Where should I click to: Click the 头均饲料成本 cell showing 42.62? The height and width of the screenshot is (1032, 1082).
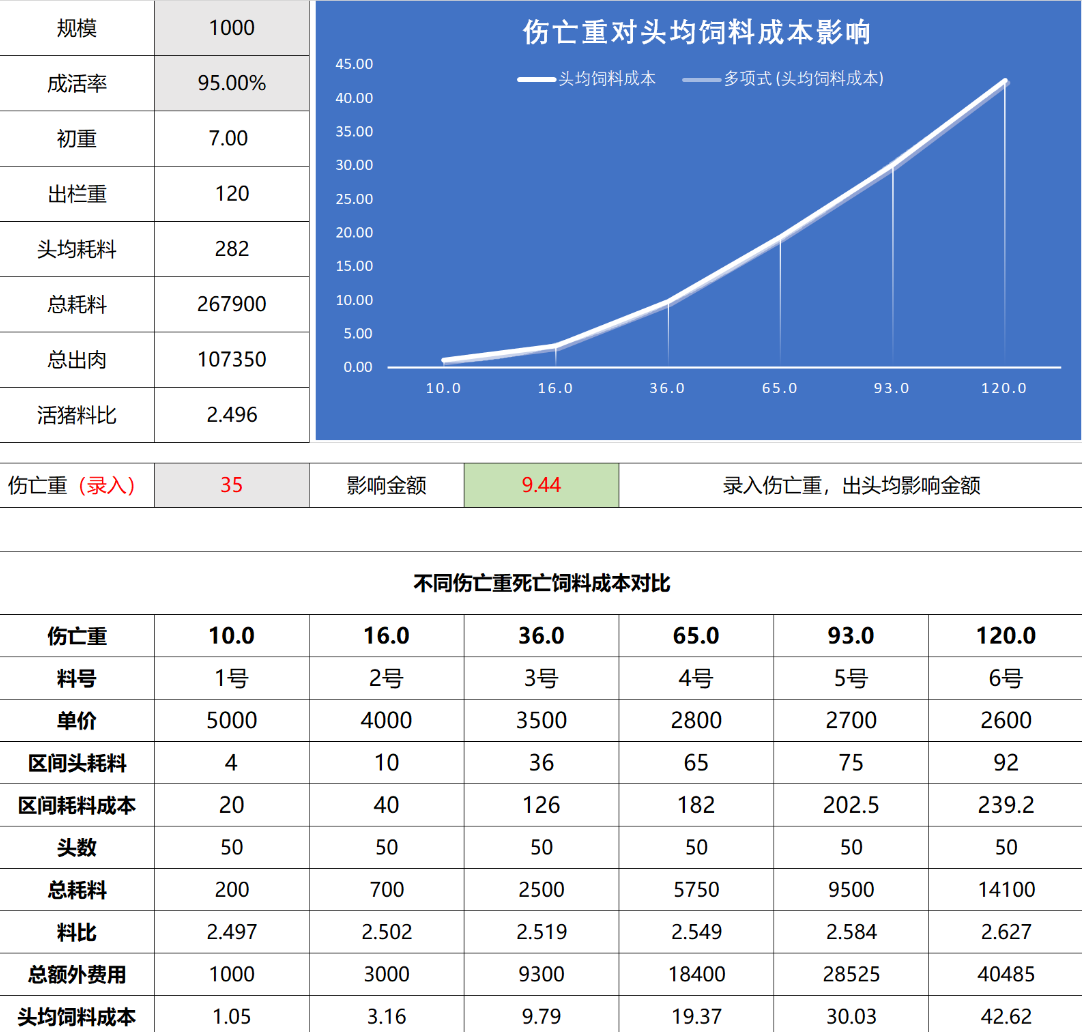point(1006,1016)
